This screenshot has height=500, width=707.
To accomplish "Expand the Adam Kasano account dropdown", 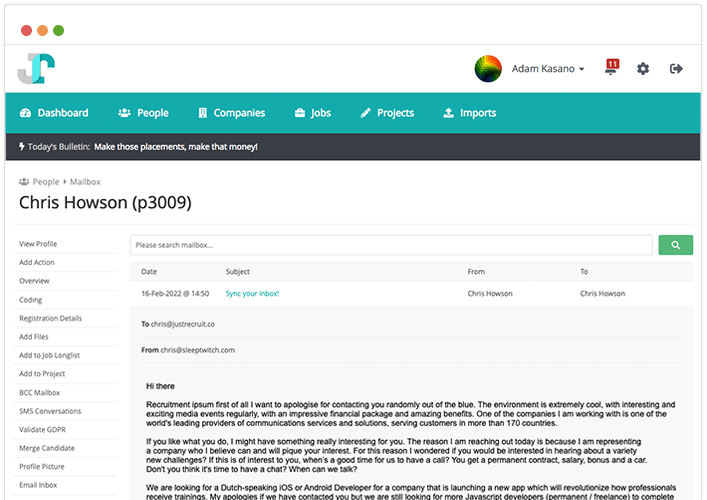I will (548, 69).
